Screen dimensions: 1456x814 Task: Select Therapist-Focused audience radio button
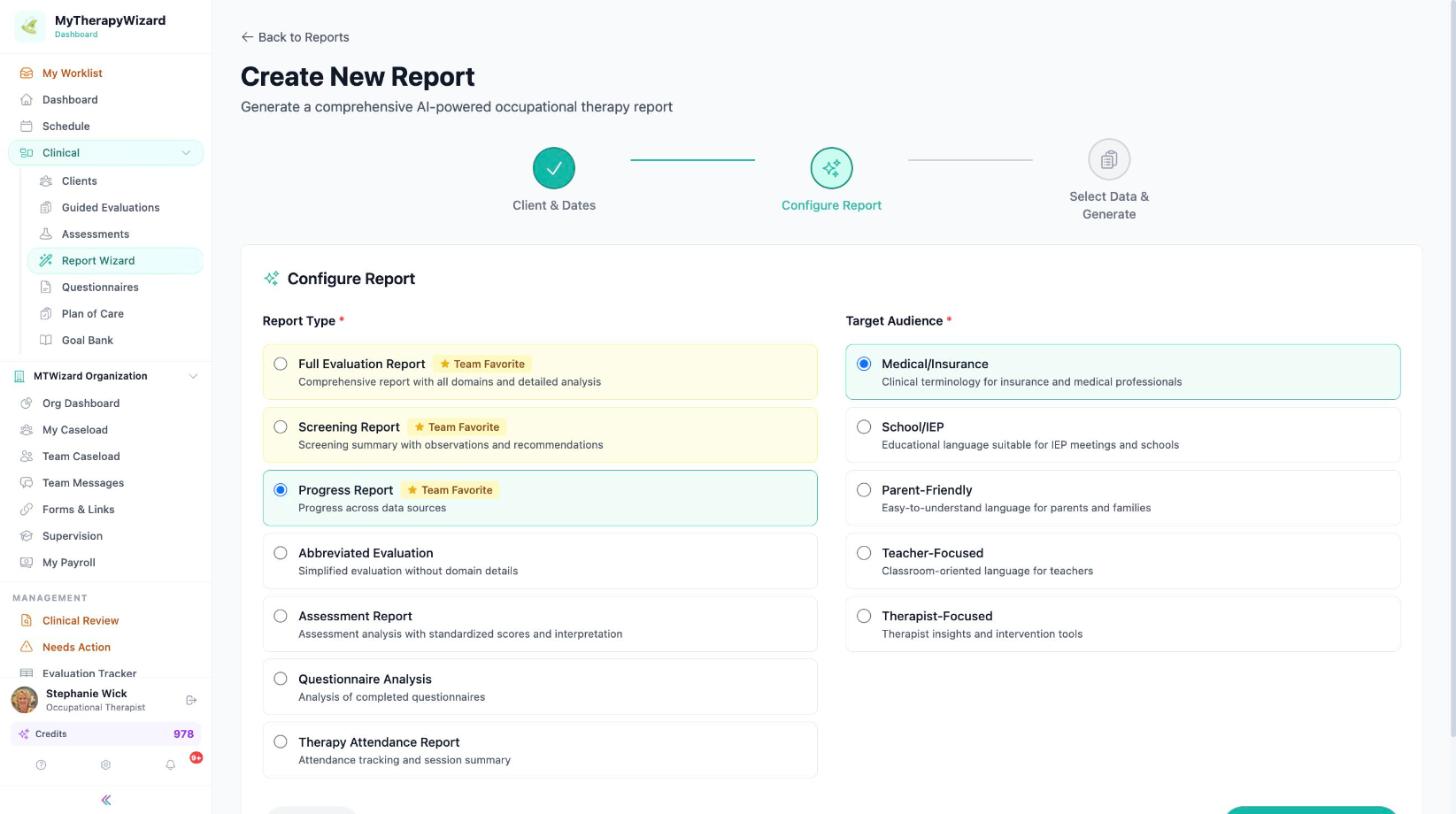pos(864,616)
